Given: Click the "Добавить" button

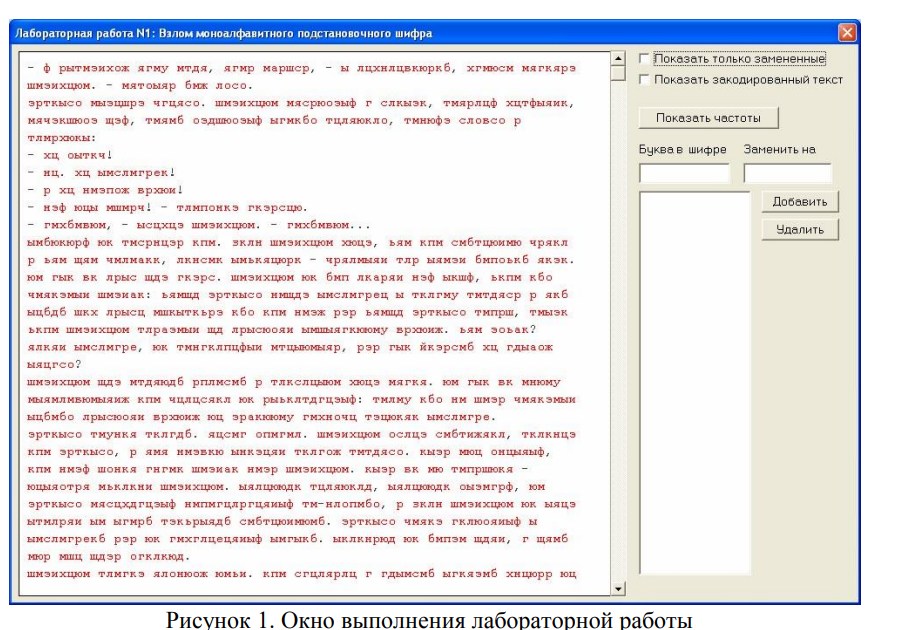Looking at the screenshot, I should (x=800, y=202).
